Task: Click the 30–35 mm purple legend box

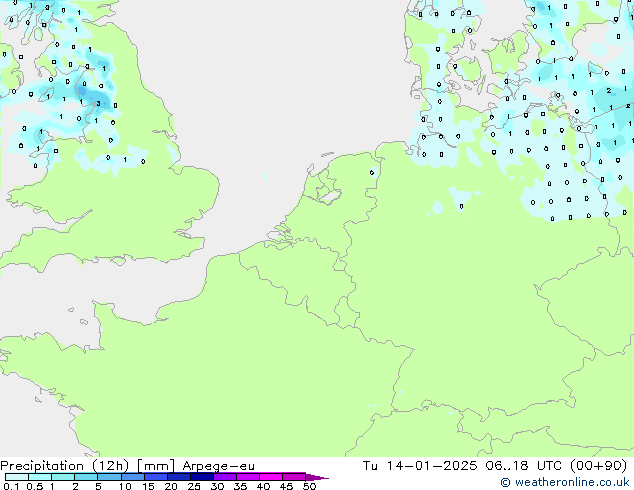Action: click(x=224, y=477)
